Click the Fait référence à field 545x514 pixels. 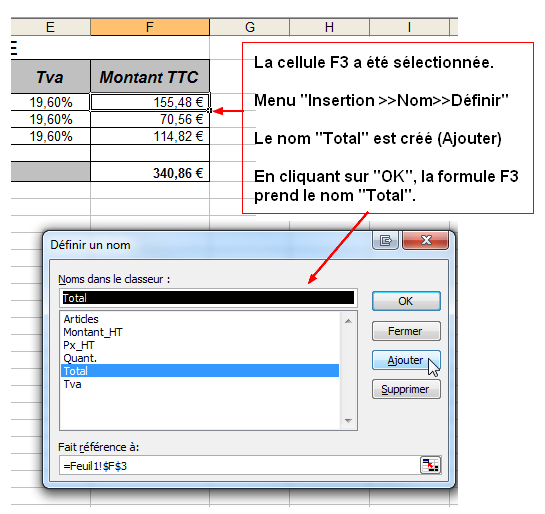(x=240, y=465)
